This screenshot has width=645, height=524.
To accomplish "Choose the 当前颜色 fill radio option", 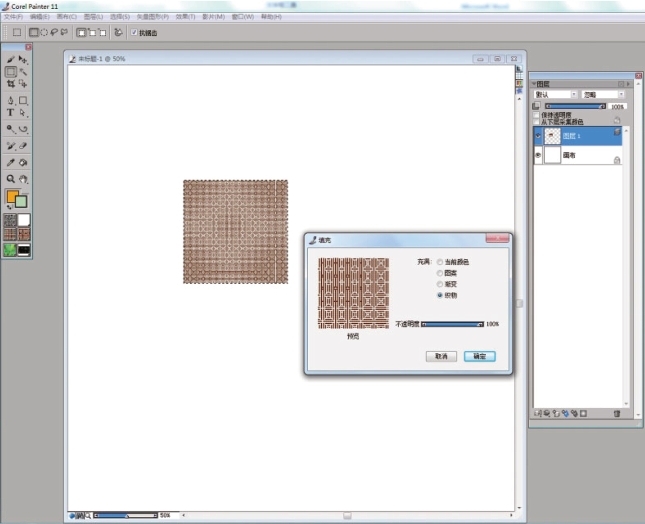I will [439, 261].
